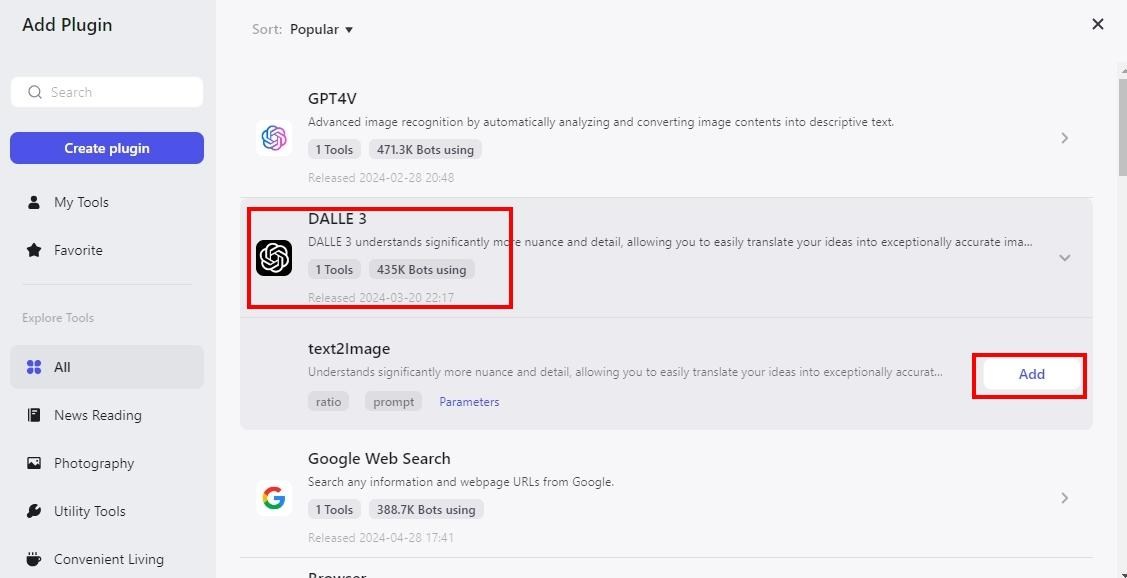The height and width of the screenshot is (578, 1127).
Task: Open the Sort Popular dropdown
Action: (x=321, y=29)
